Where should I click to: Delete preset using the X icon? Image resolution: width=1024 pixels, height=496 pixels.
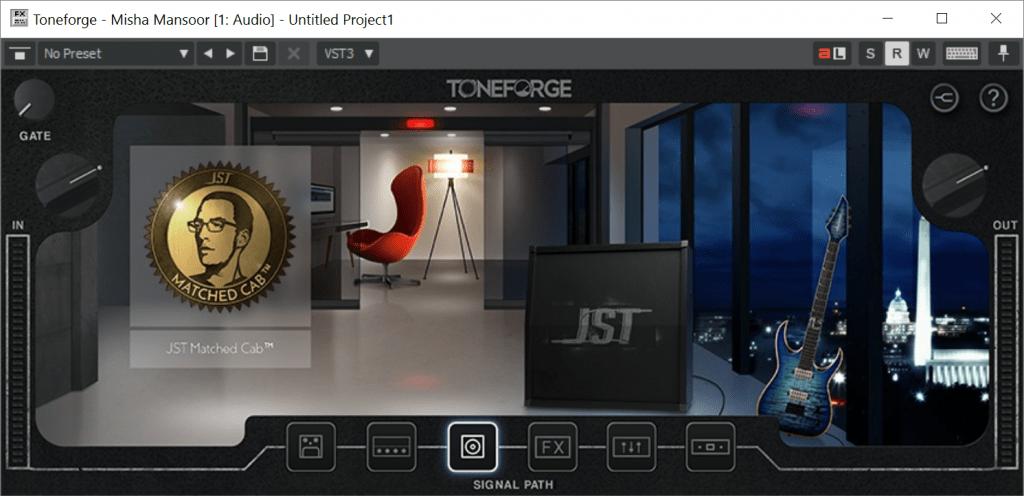pos(294,54)
